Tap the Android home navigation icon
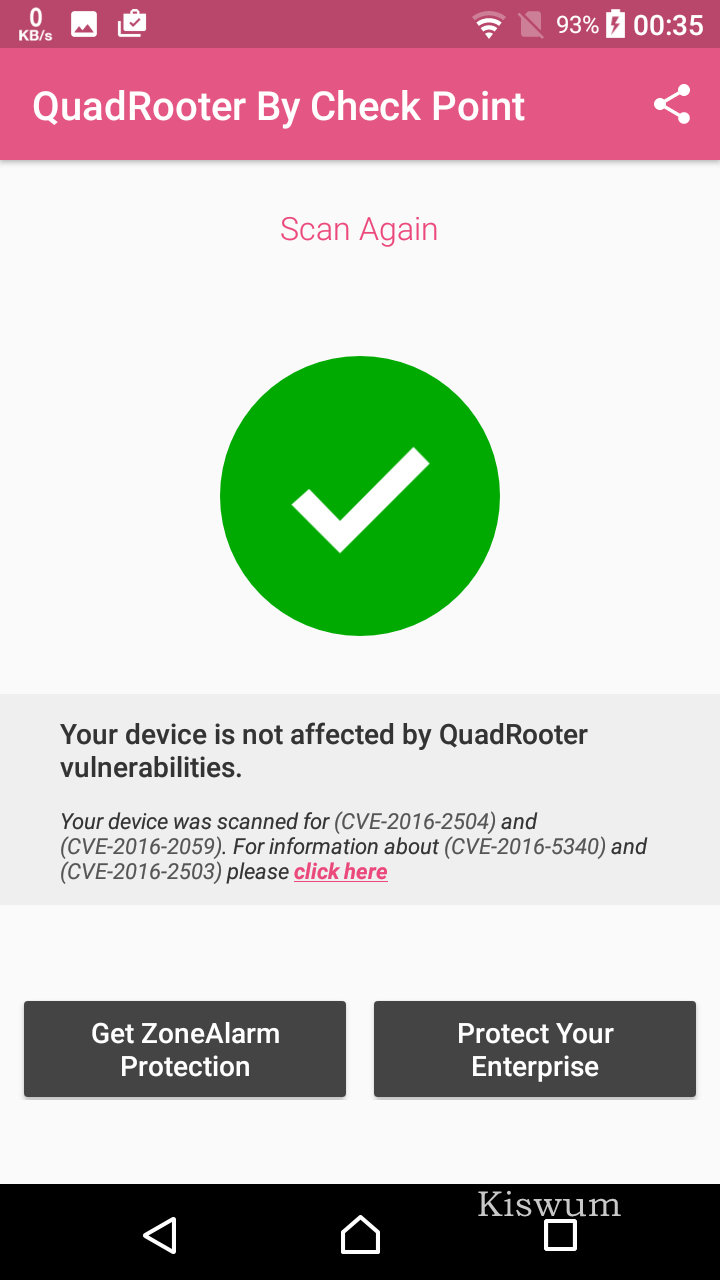Image resolution: width=720 pixels, height=1280 pixels. (360, 1235)
